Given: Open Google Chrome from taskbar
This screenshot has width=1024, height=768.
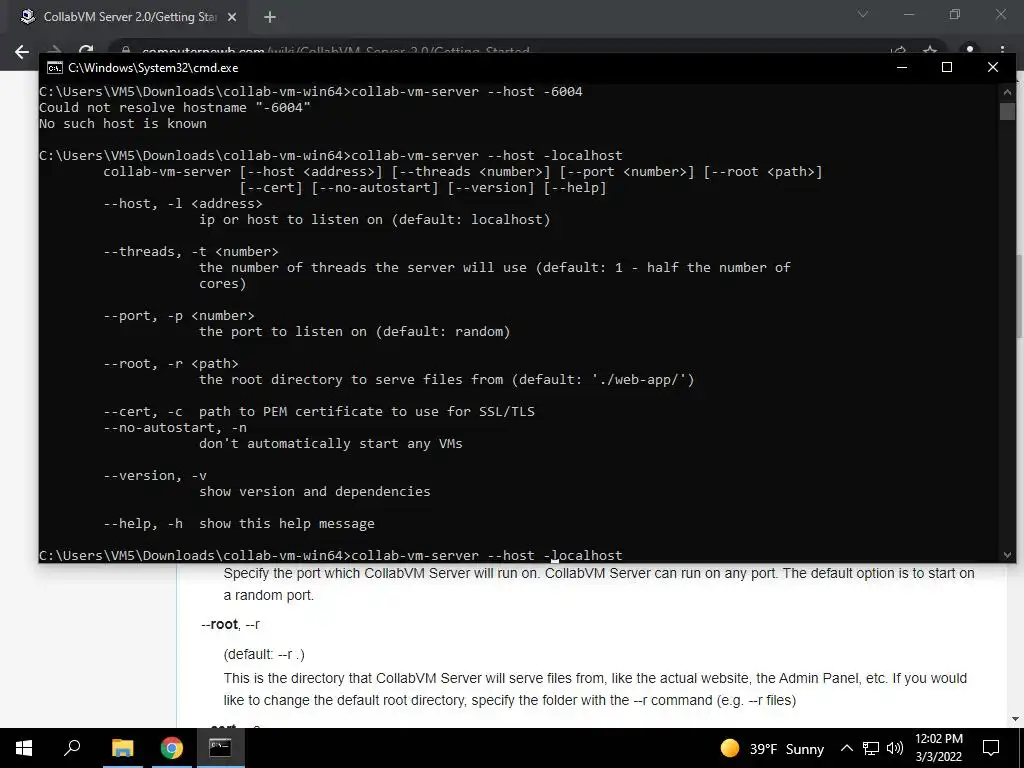Looking at the screenshot, I should pos(172,748).
